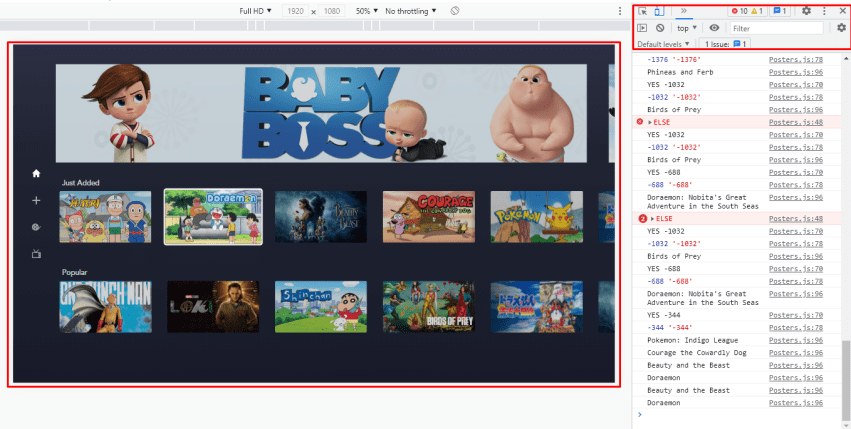Activate the inspect element picker

click(x=643, y=11)
